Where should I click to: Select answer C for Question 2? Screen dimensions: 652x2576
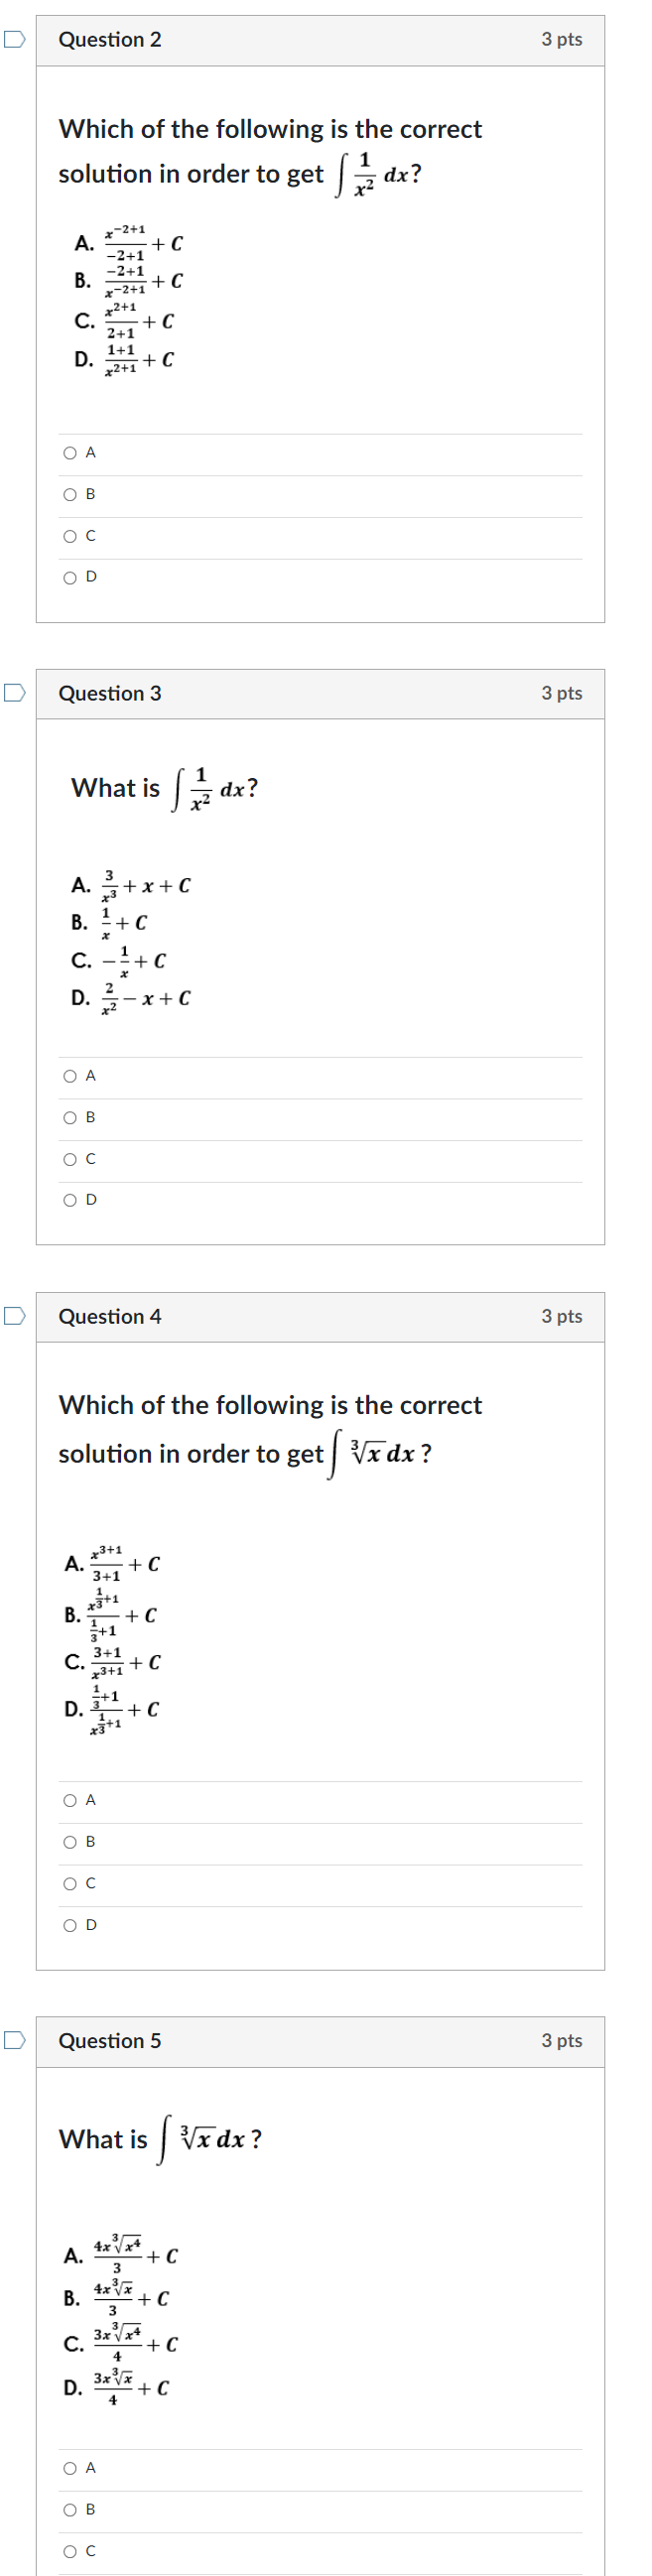click(x=68, y=538)
